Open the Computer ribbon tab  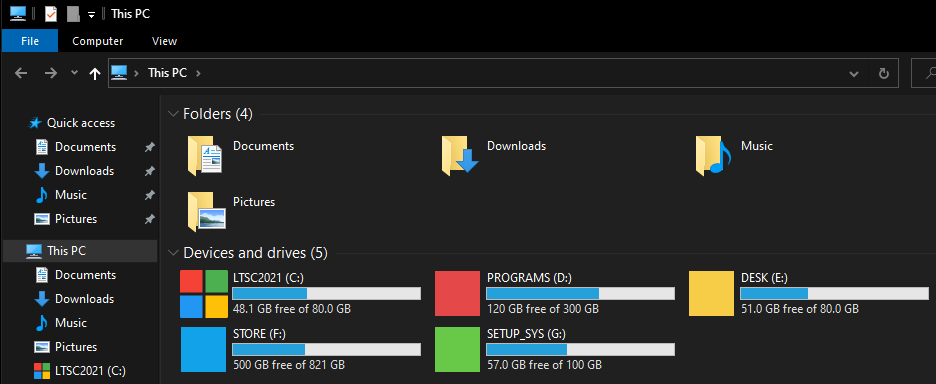(98, 41)
